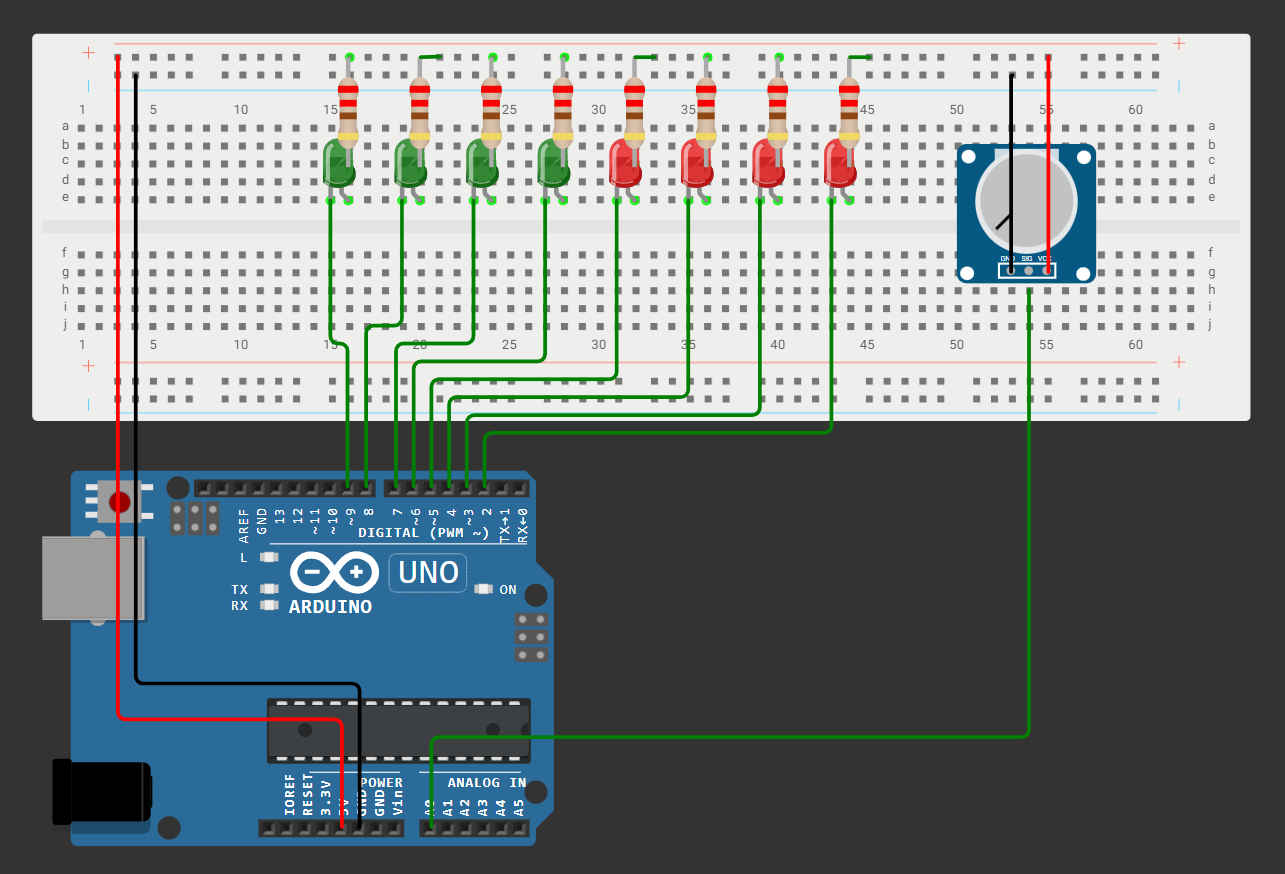Click the "ANALOG IN" label
Viewport: 1285px width, 874px height.
click(486, 783)
